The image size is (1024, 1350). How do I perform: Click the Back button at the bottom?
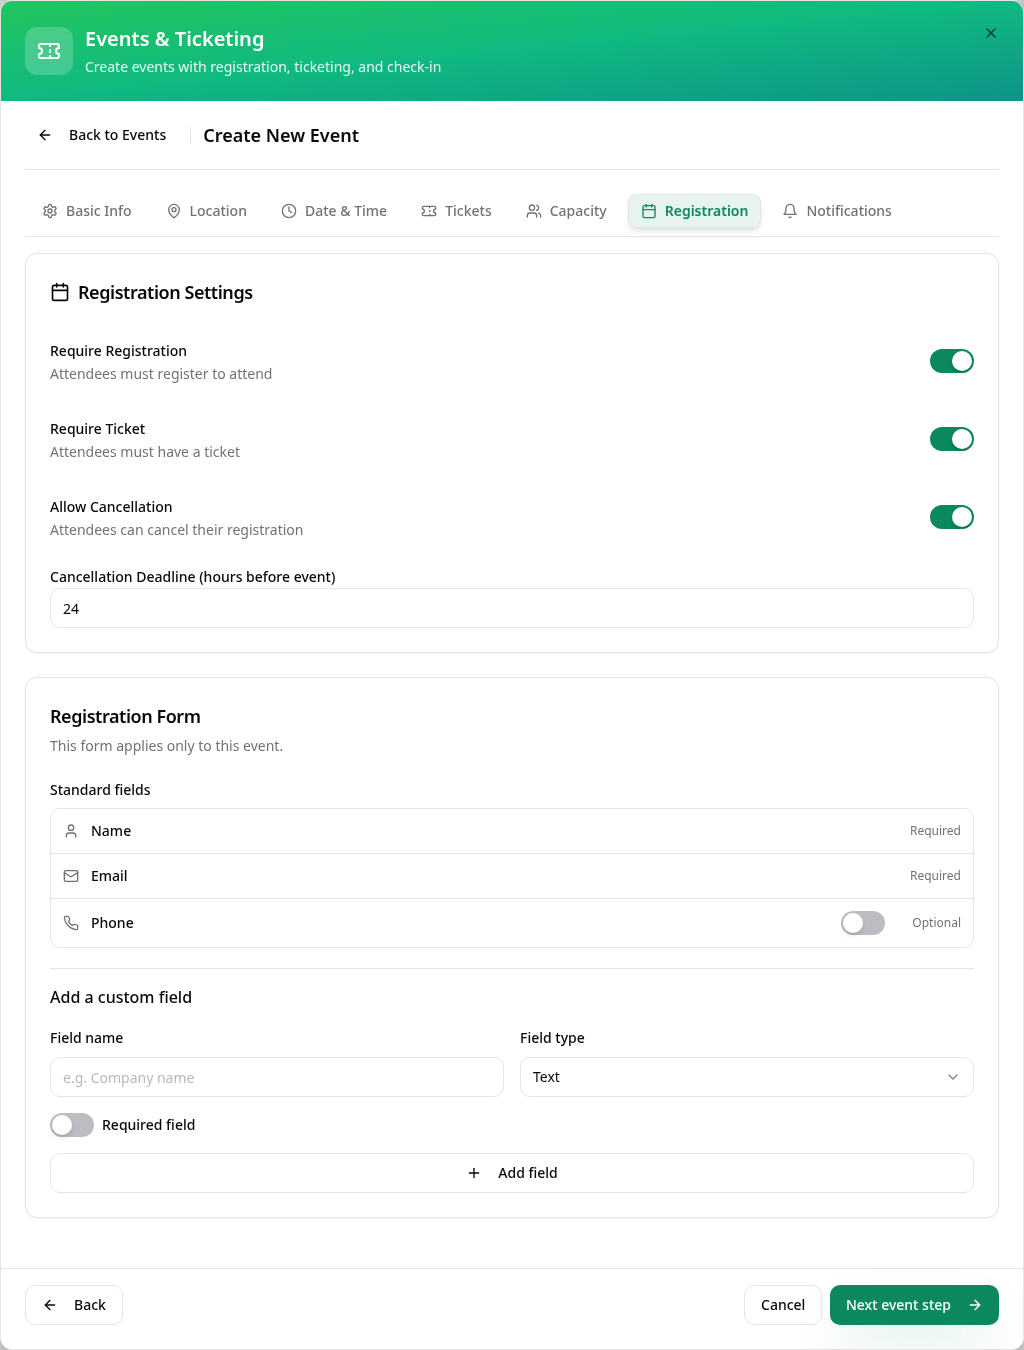74,1305
